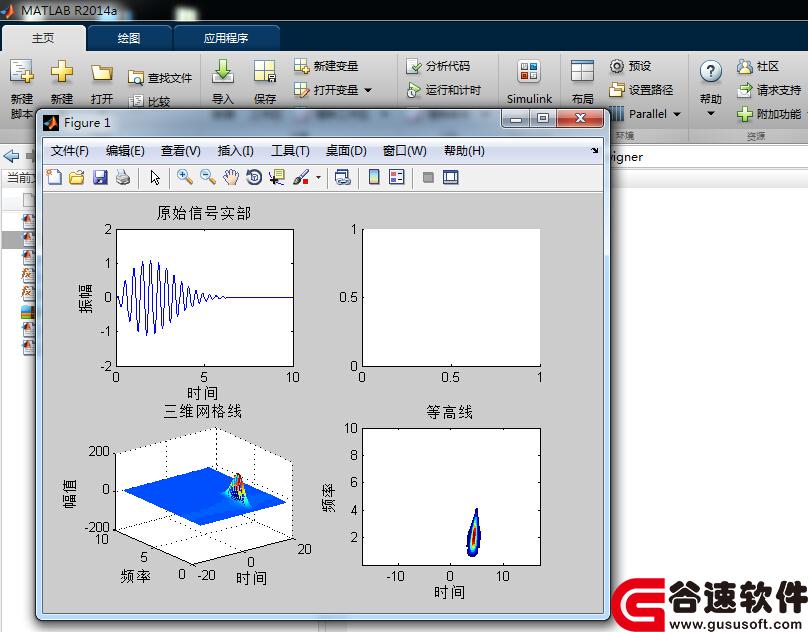Click the Show Plot Tools and Dock Figure icon
This screenshot has width=808, height=632.
pyautogui.click(x=450, y=177)
